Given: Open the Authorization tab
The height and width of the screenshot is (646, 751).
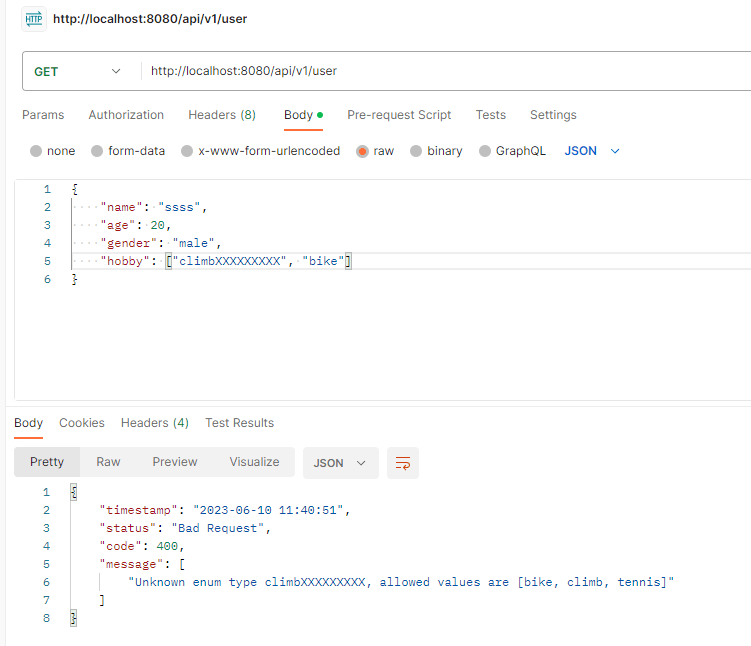Looking at the screenshot, I should [126, 115].
